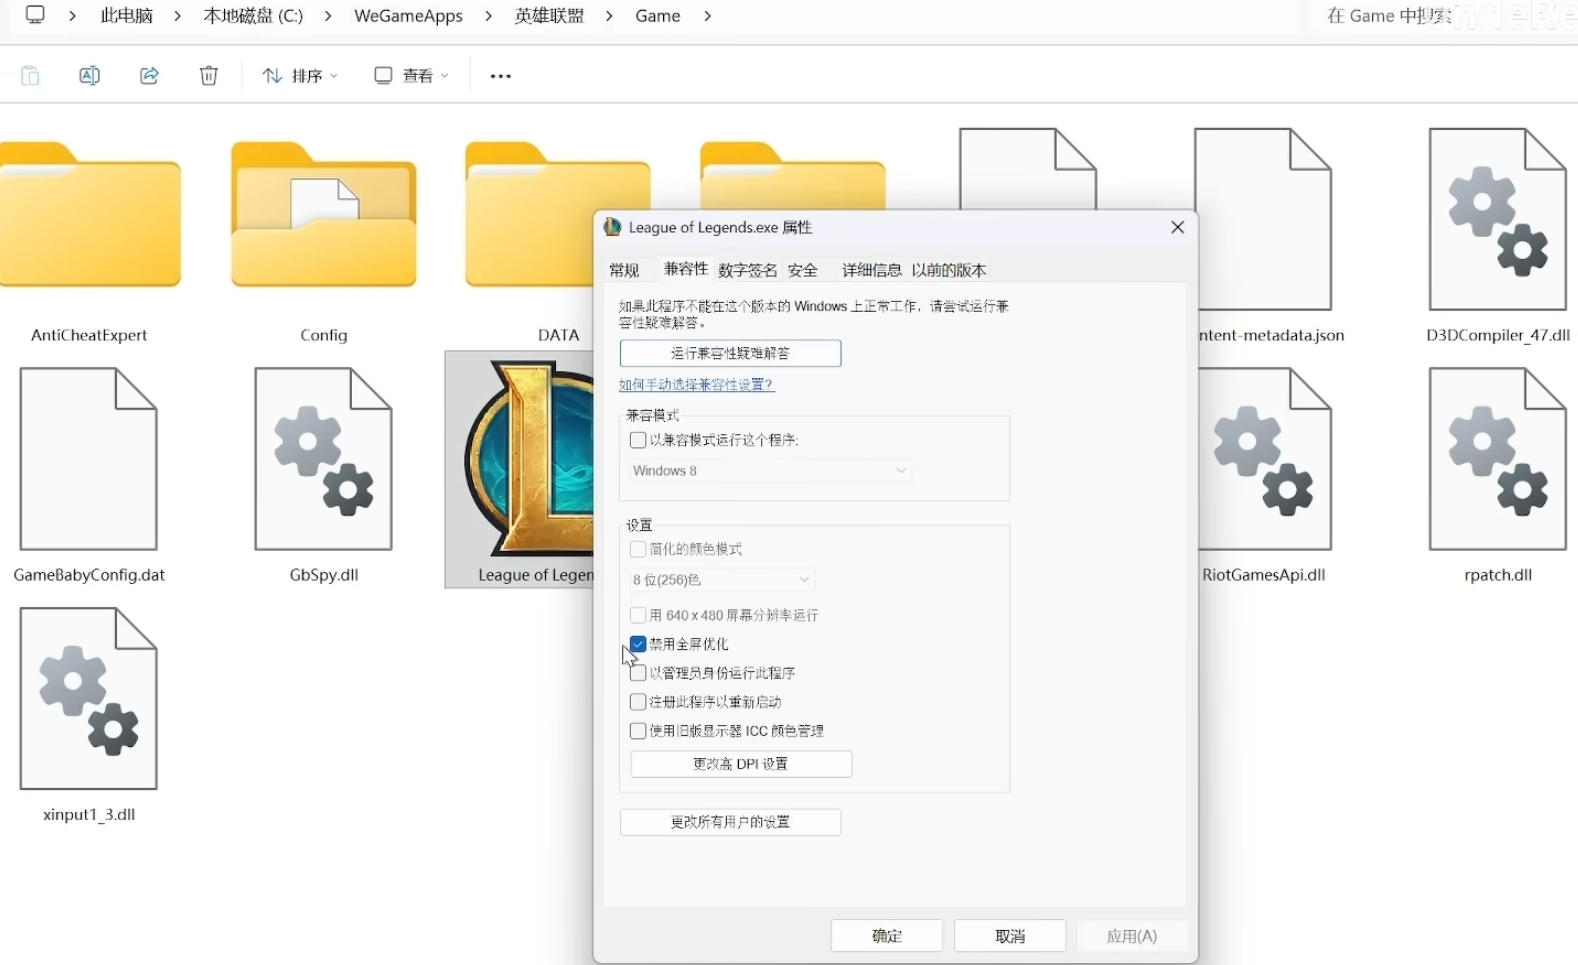Viewport: 1578px width, 965px height.
Task: Enable run in compatibility mode checkbox
Action: 638,440
